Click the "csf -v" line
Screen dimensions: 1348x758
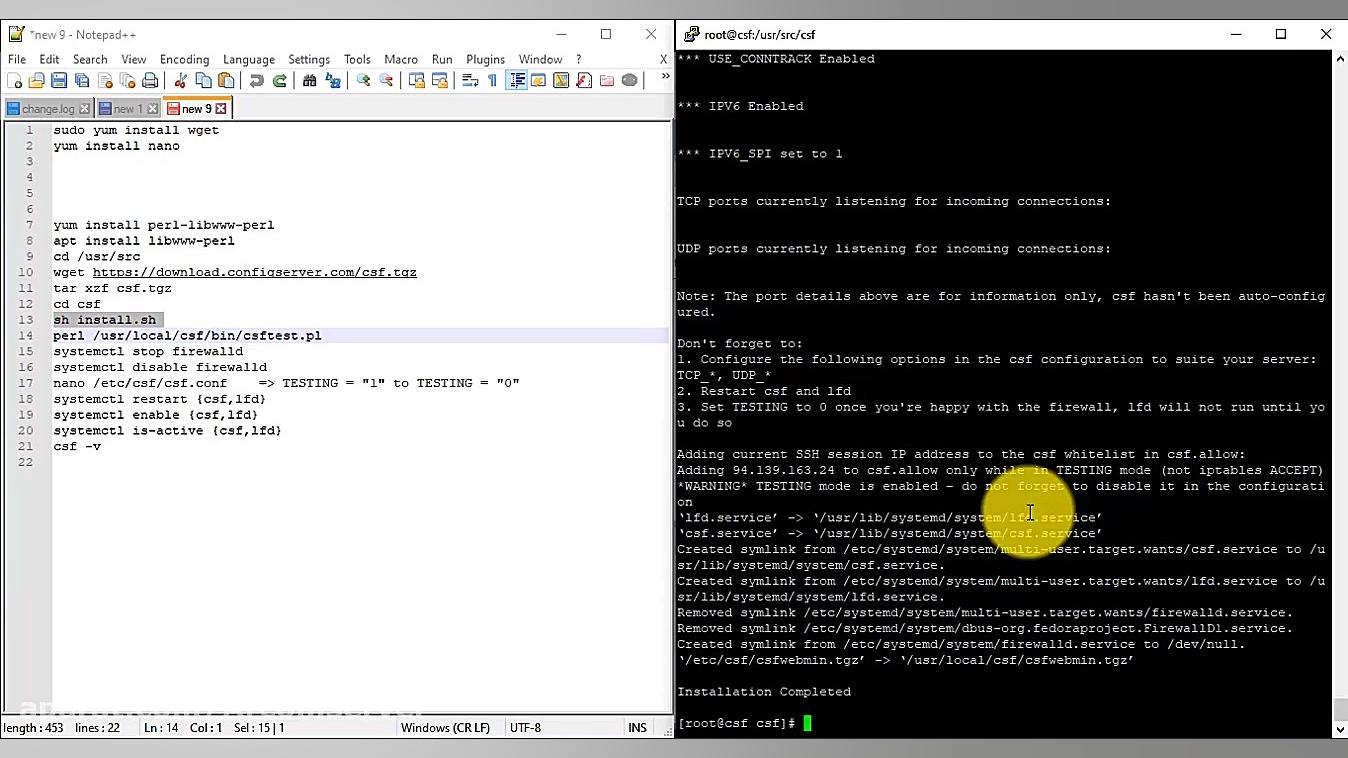pos(77,446)
